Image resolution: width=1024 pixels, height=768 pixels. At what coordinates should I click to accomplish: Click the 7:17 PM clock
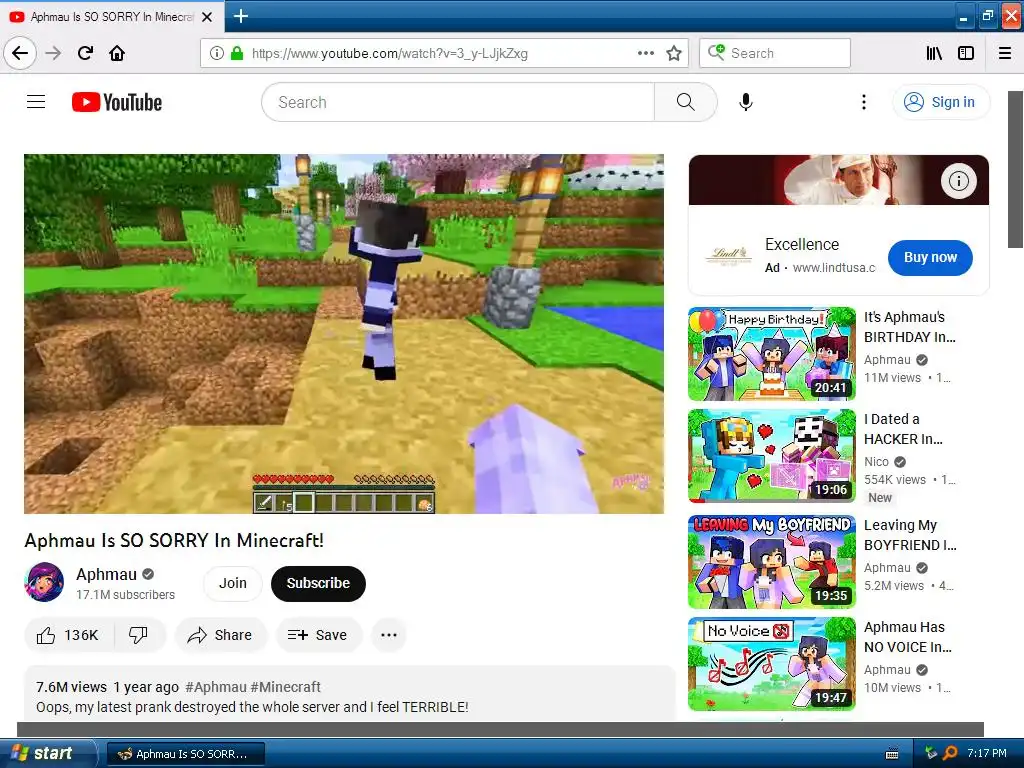click(x=987, y=753)
